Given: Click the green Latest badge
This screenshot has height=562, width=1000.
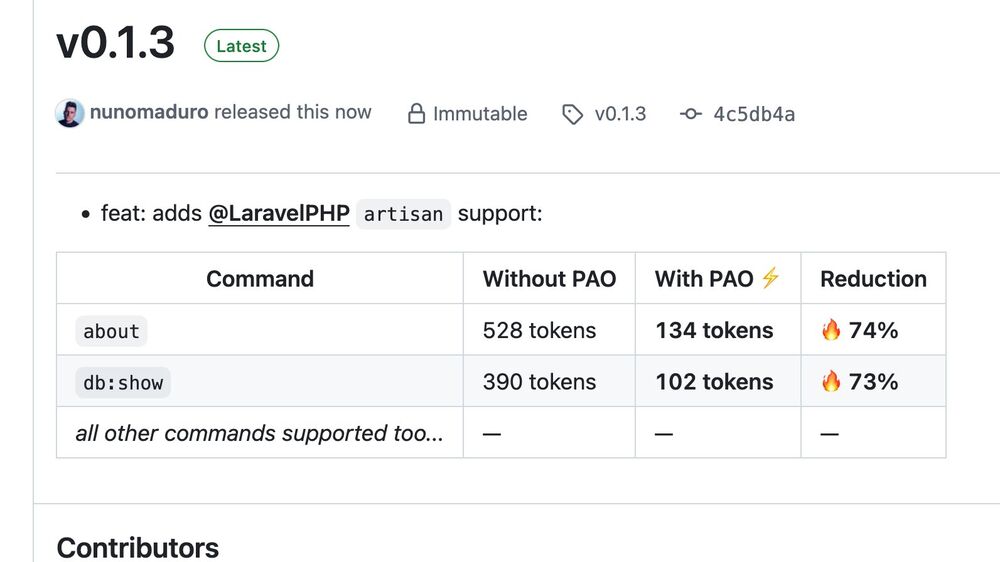Looking at the screenshot, I should click(x=241, y=46).
